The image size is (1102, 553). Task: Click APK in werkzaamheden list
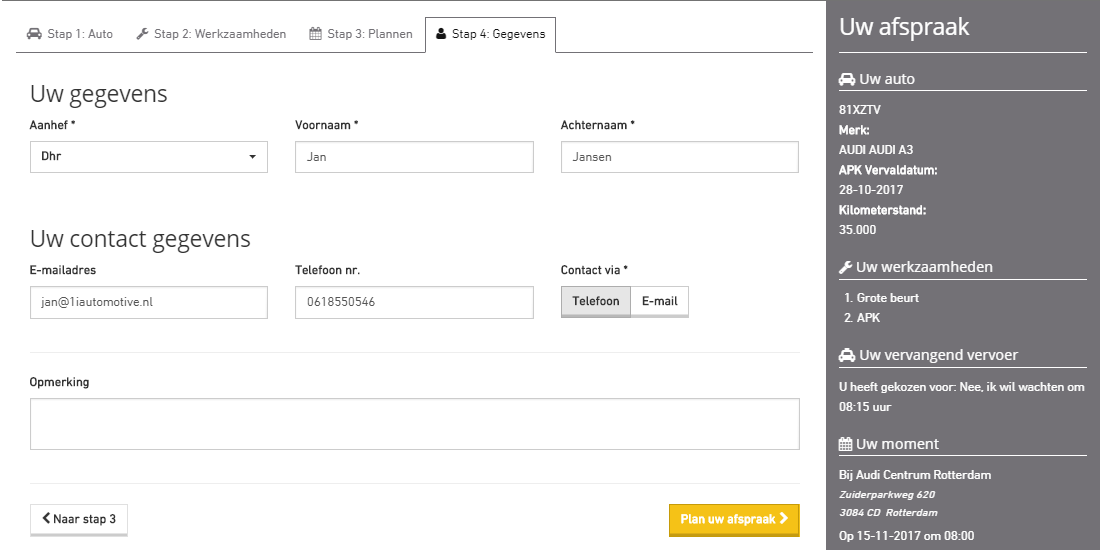869,318
